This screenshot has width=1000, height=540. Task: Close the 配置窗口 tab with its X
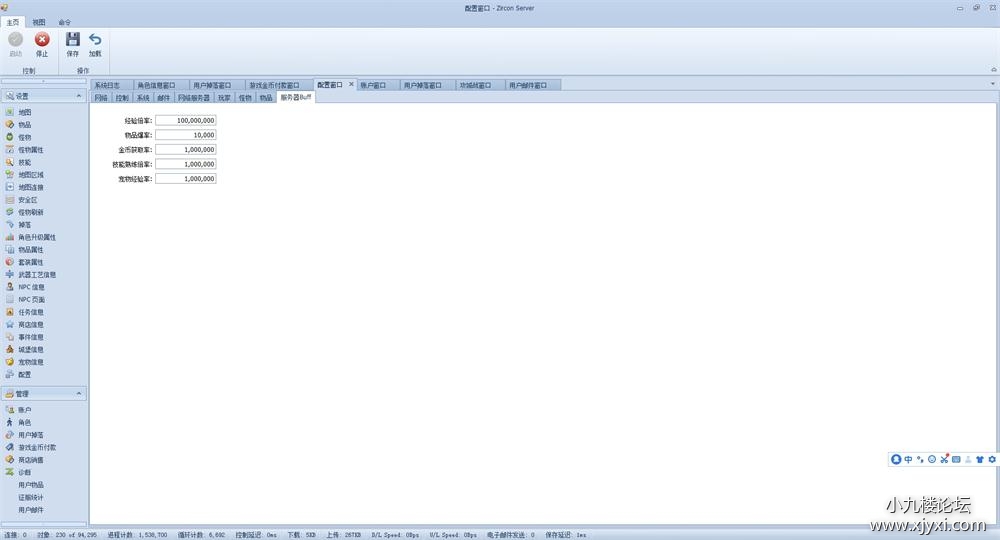coord(351,85)
